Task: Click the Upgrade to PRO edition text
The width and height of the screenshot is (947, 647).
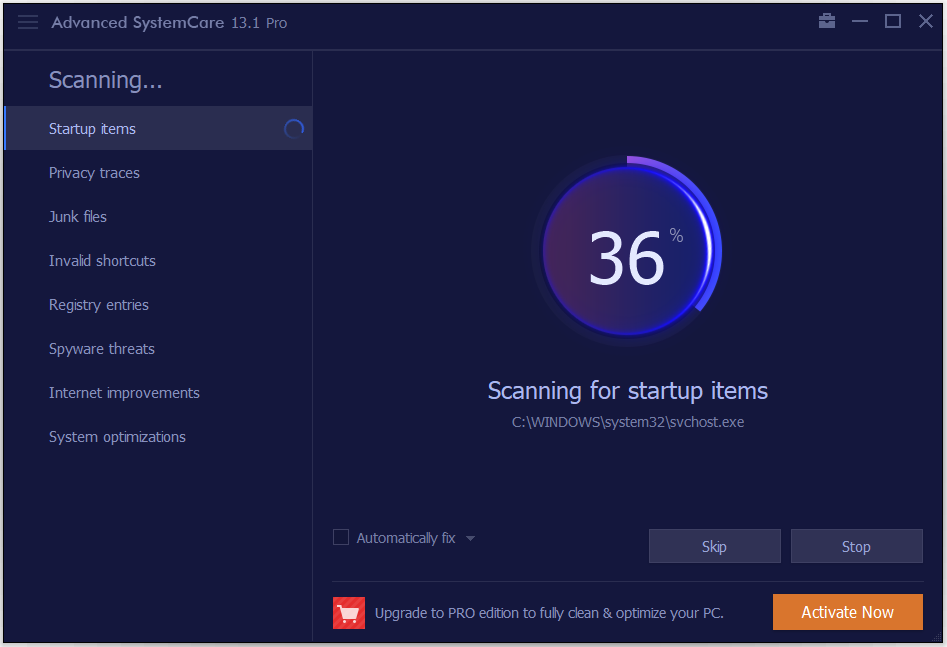Action: coord(549,613)
